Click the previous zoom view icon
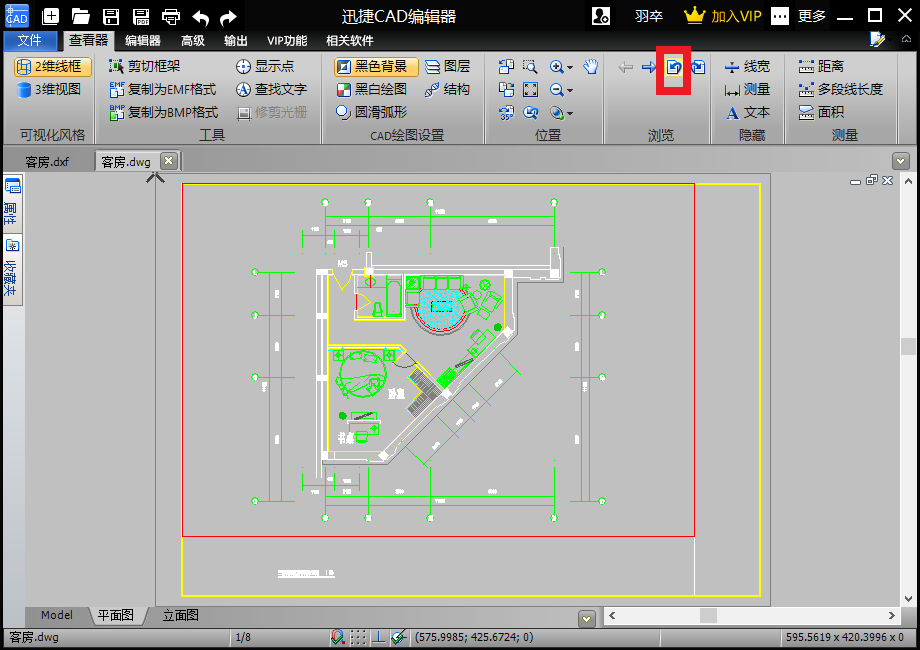The image size is (920, 650). pos(530,113)
